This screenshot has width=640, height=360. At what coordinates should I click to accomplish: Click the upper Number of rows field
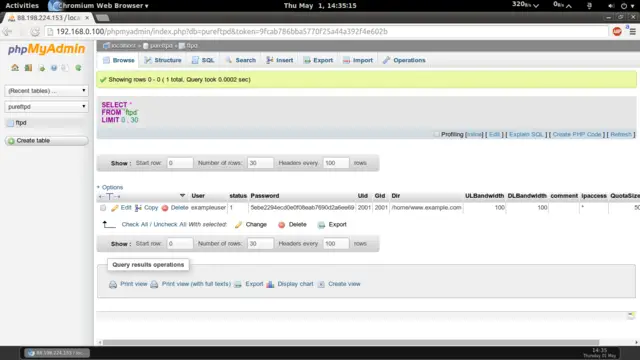coord(260,163)
